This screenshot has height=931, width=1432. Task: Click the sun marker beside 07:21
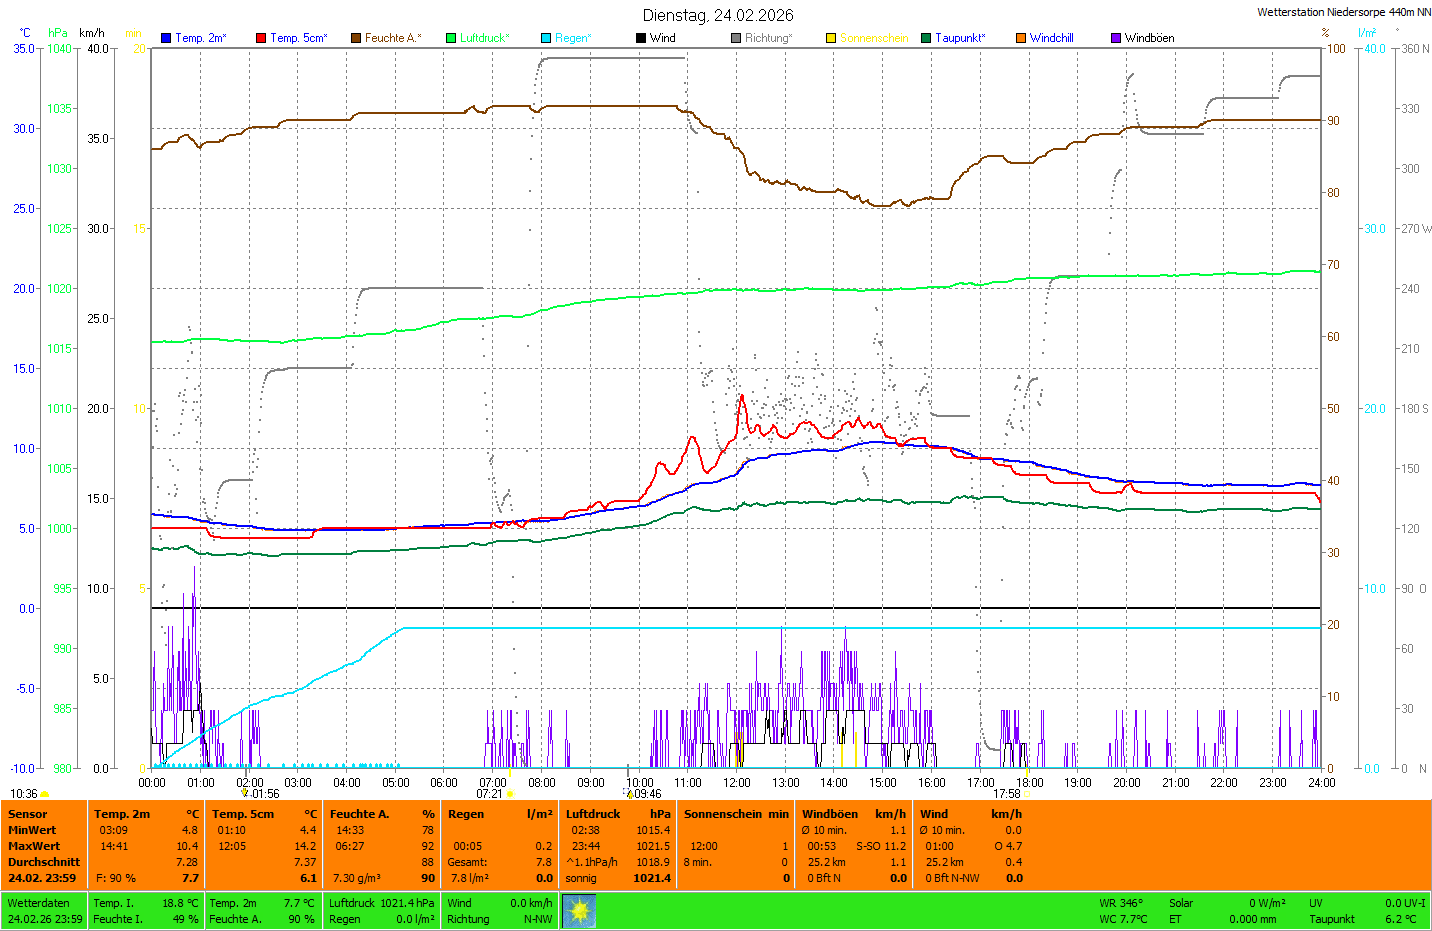coord(511,794)
